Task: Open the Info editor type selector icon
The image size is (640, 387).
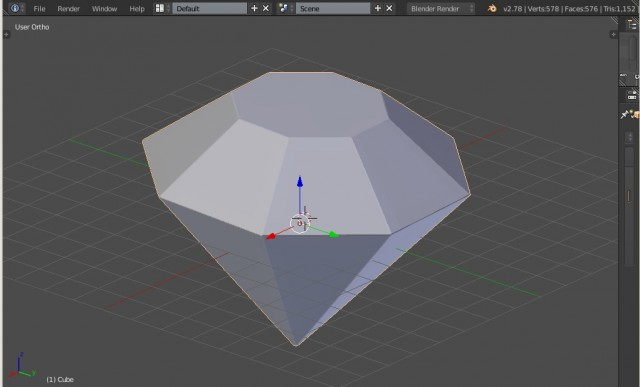Action: pos(16,8)
